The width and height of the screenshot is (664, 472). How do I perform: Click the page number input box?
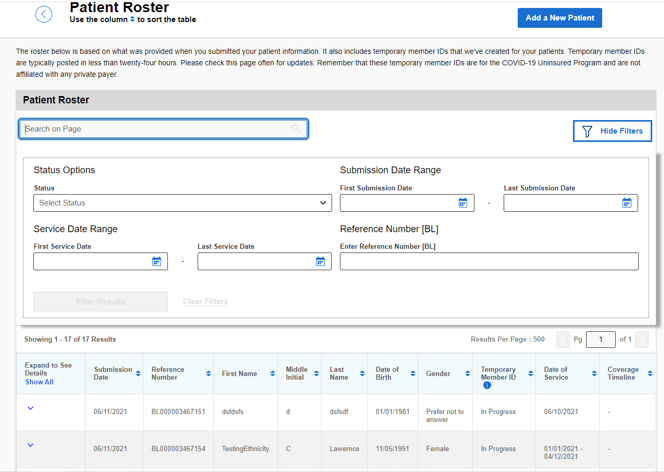tap(600, 340)
